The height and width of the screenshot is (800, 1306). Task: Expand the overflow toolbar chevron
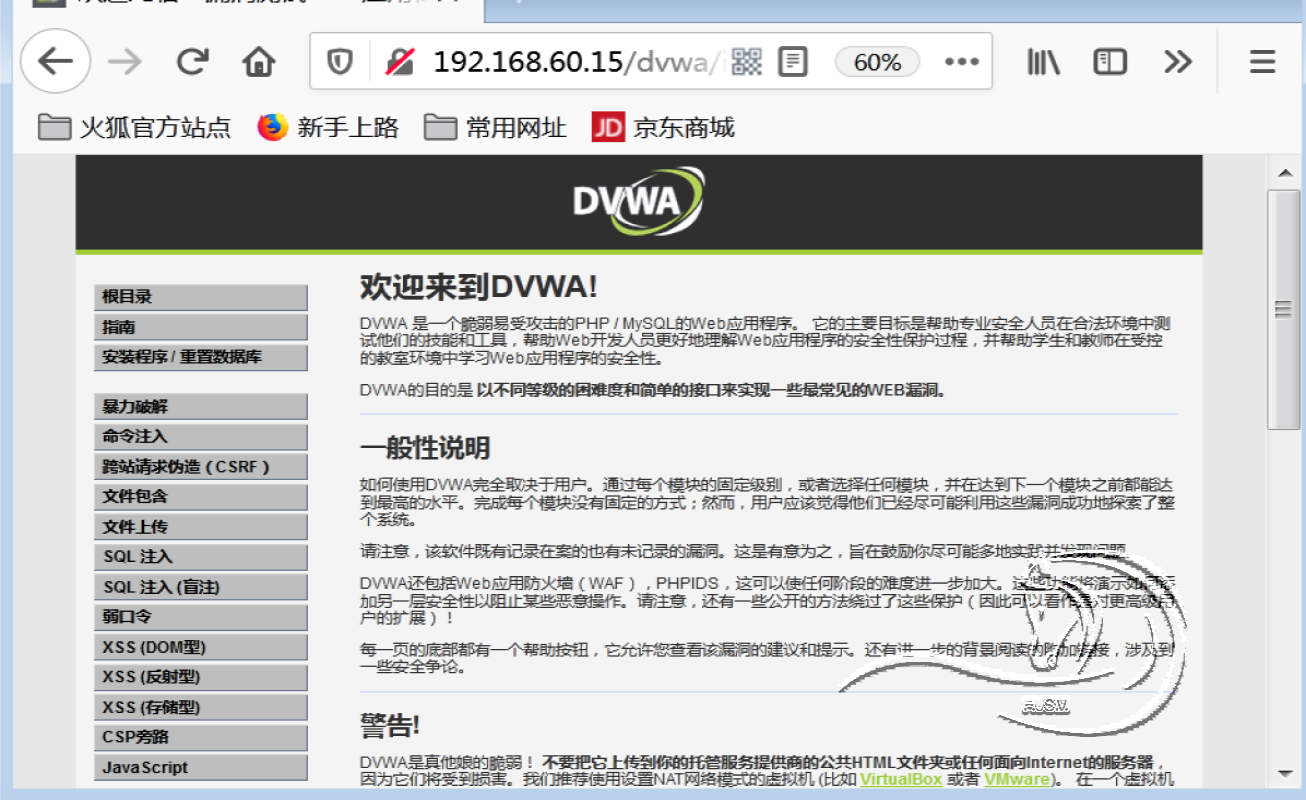(x=1177, y=61)
